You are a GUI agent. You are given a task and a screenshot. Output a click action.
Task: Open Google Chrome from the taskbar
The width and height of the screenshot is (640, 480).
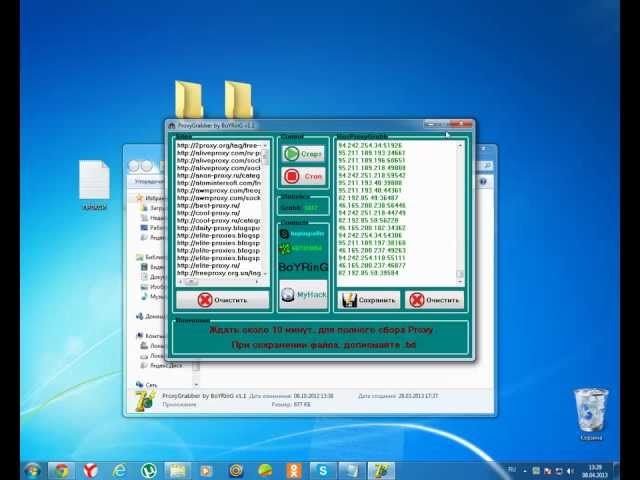coord(62,471)
